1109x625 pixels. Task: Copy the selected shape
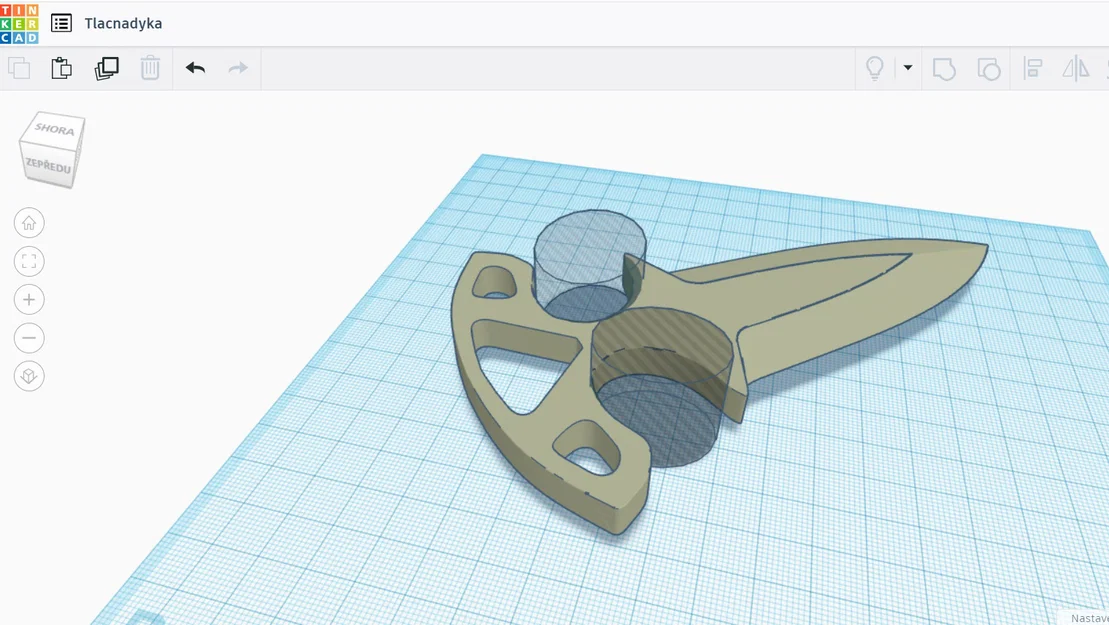(18, 68)
